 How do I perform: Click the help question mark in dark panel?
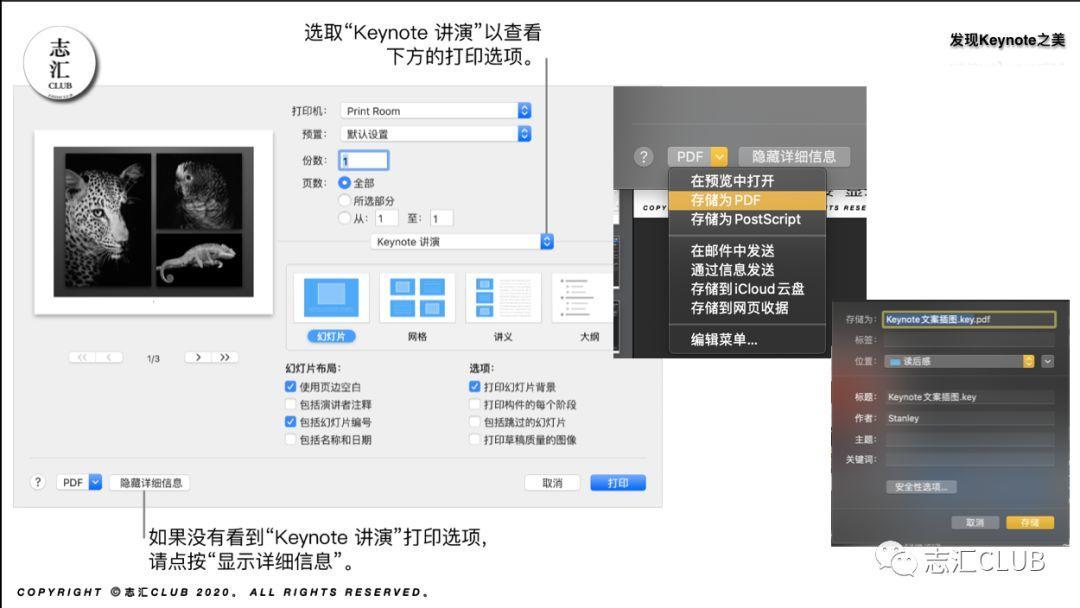point(643,157)
